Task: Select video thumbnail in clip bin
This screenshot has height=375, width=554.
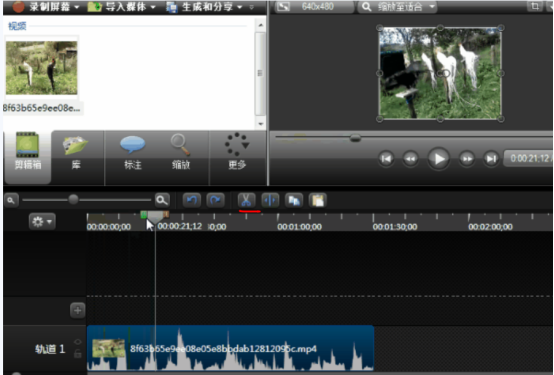Action: coord(41,68)
